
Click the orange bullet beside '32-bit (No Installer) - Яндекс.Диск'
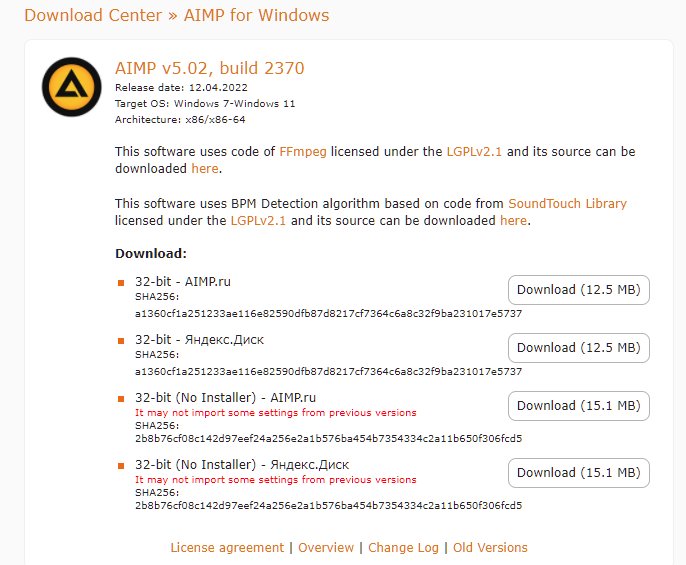coord(121,466)
